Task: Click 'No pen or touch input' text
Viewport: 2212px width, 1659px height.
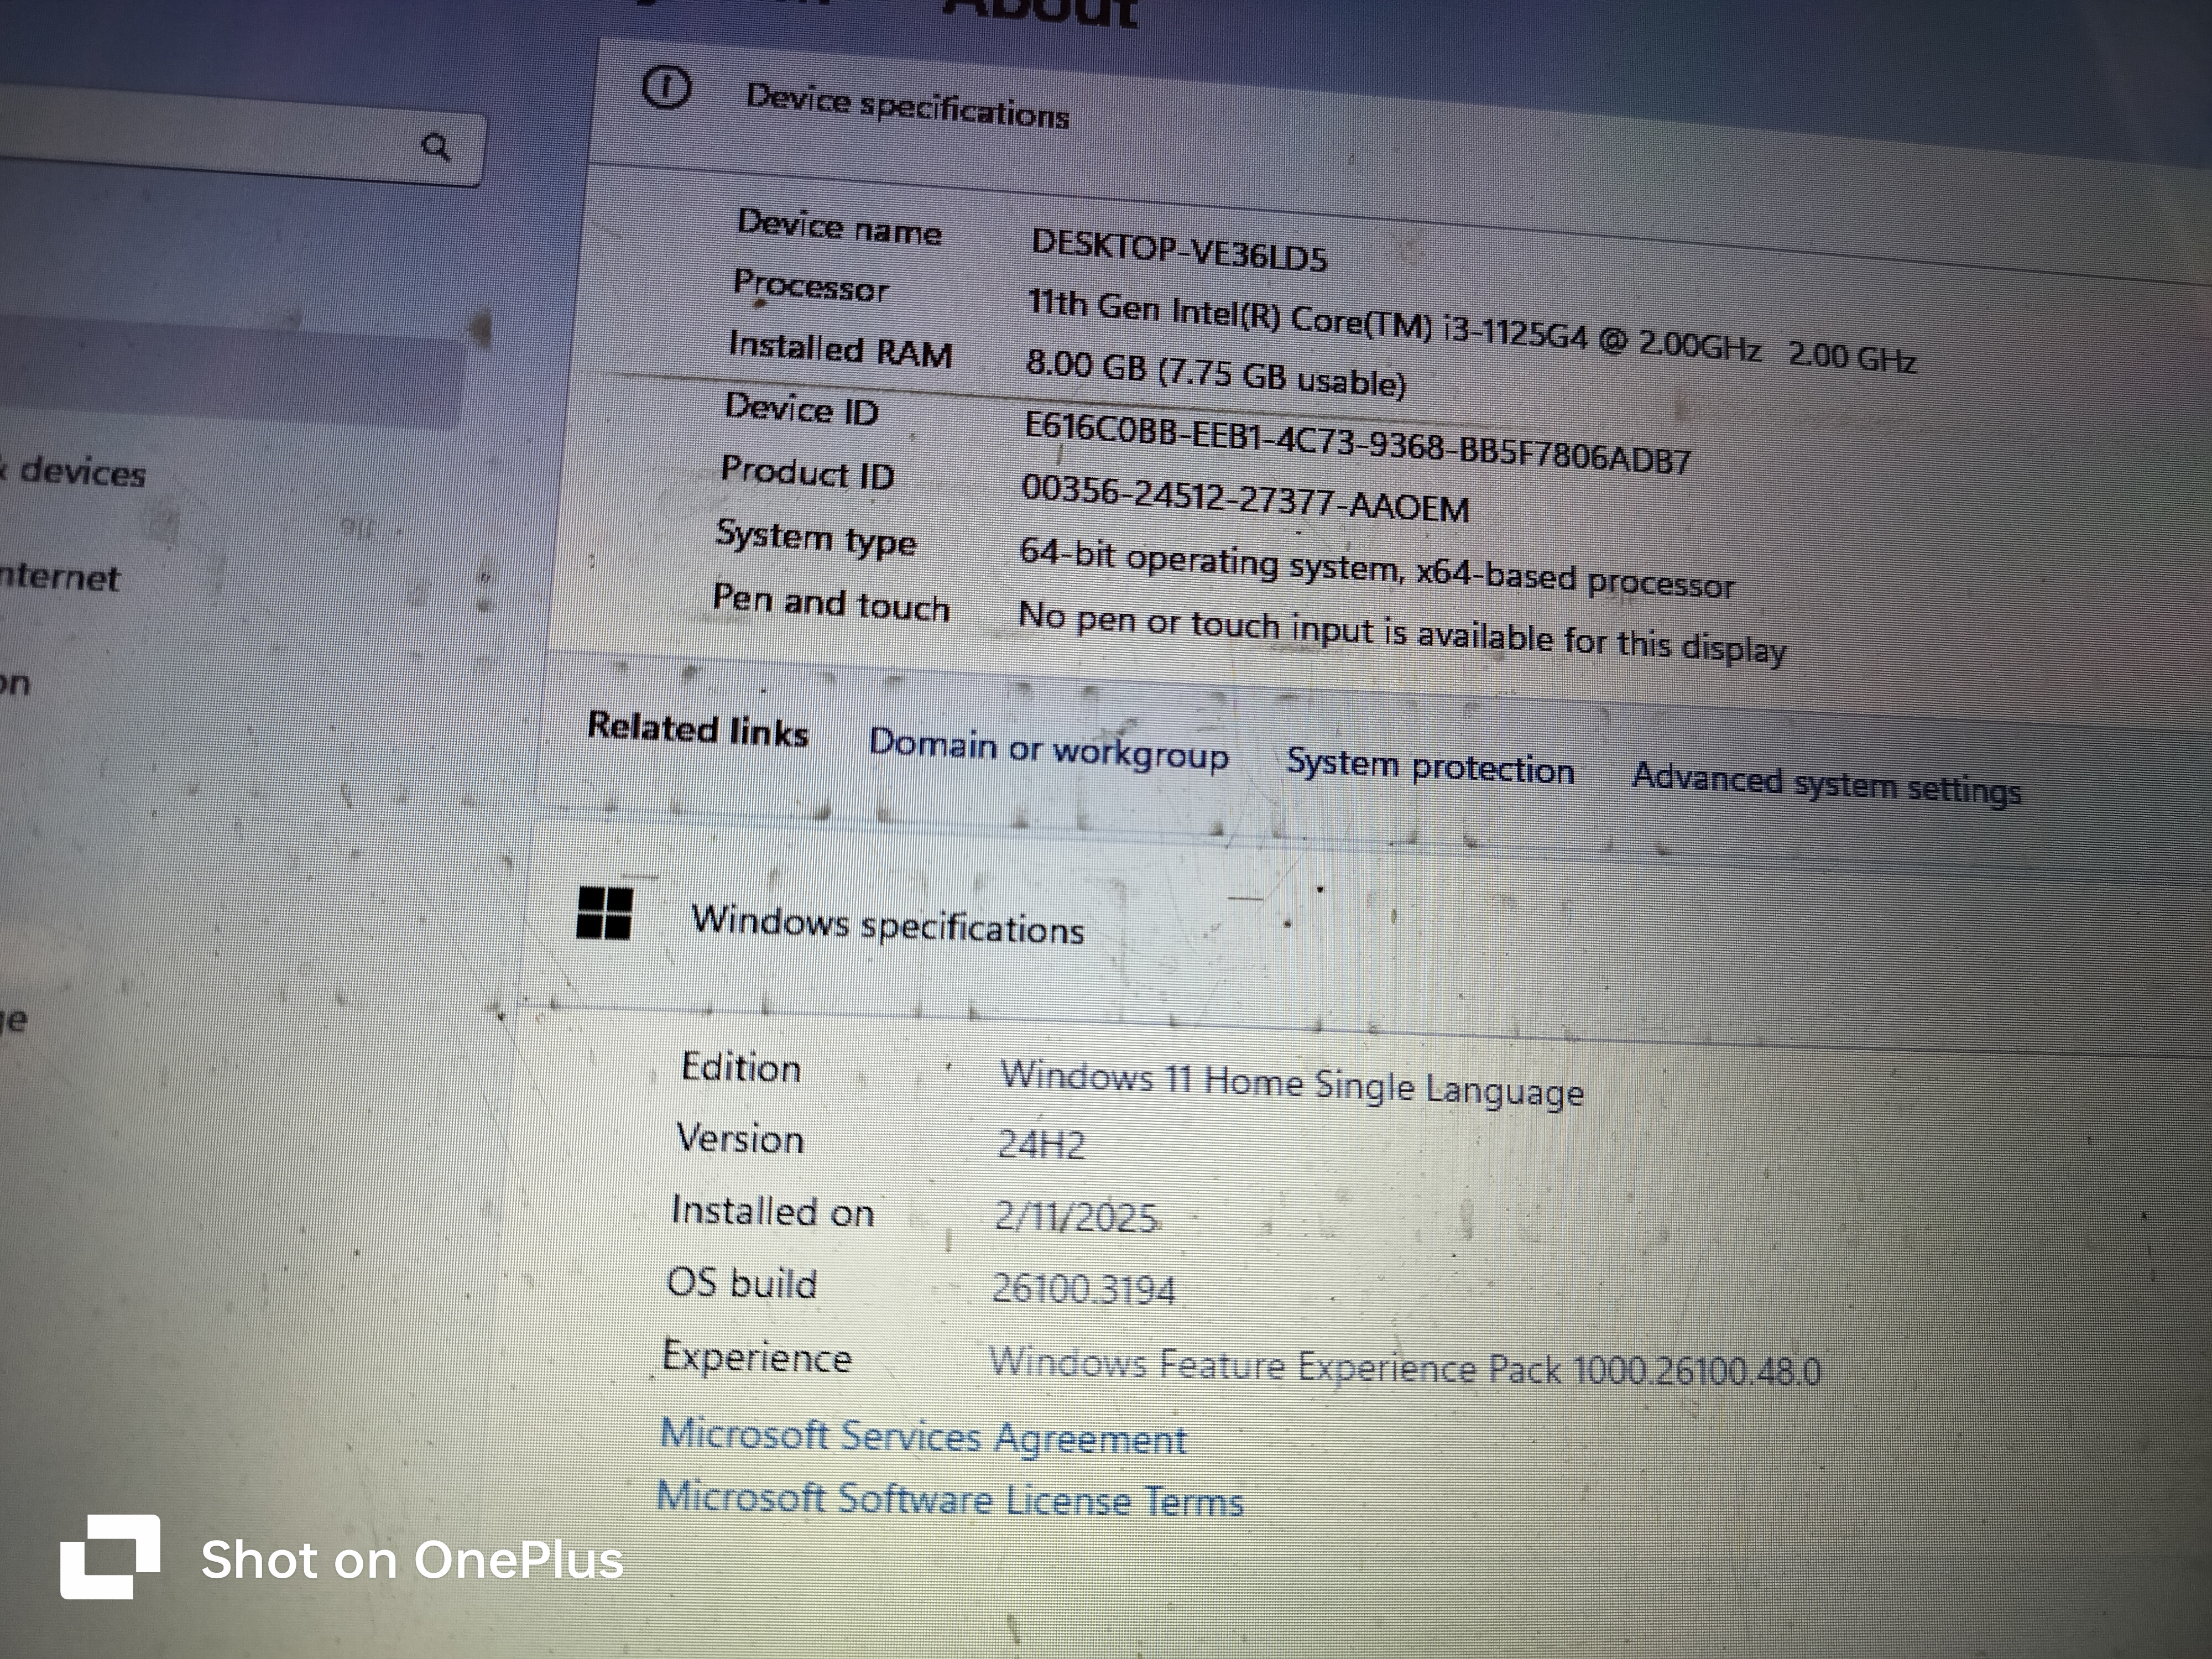Action: [1402, 633]
